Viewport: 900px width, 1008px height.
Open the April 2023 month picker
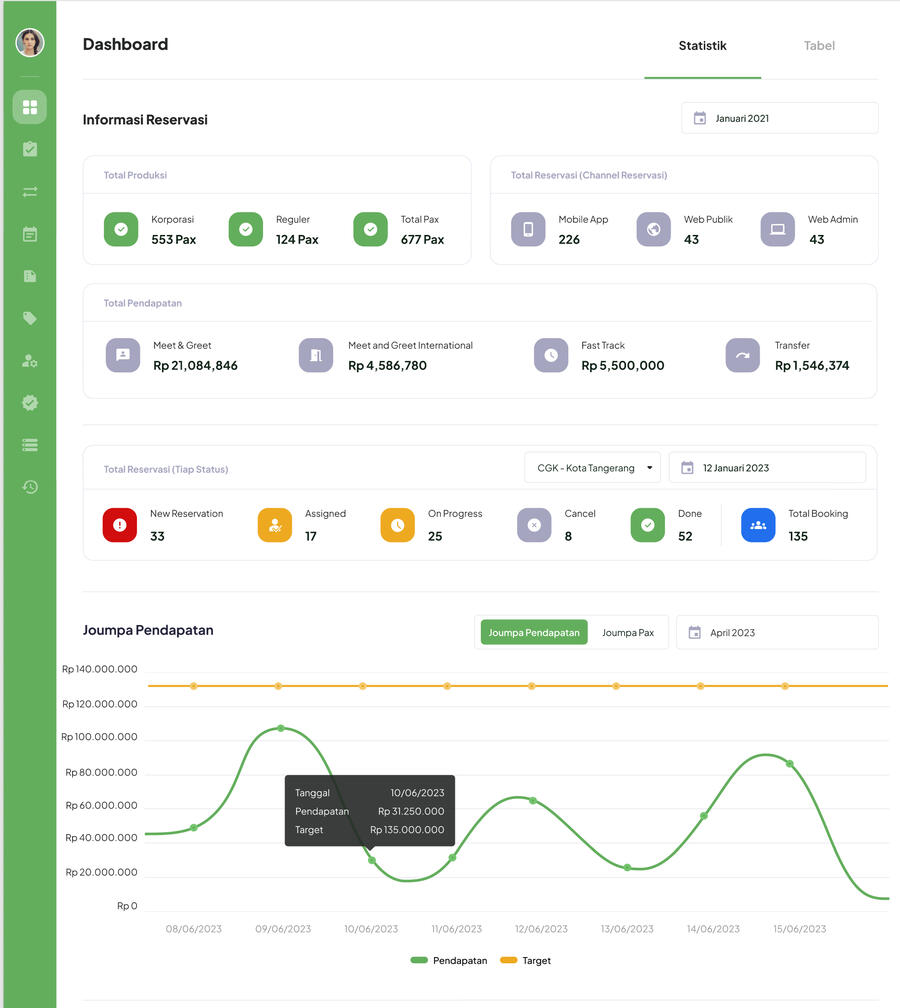(x=776, y=633)
